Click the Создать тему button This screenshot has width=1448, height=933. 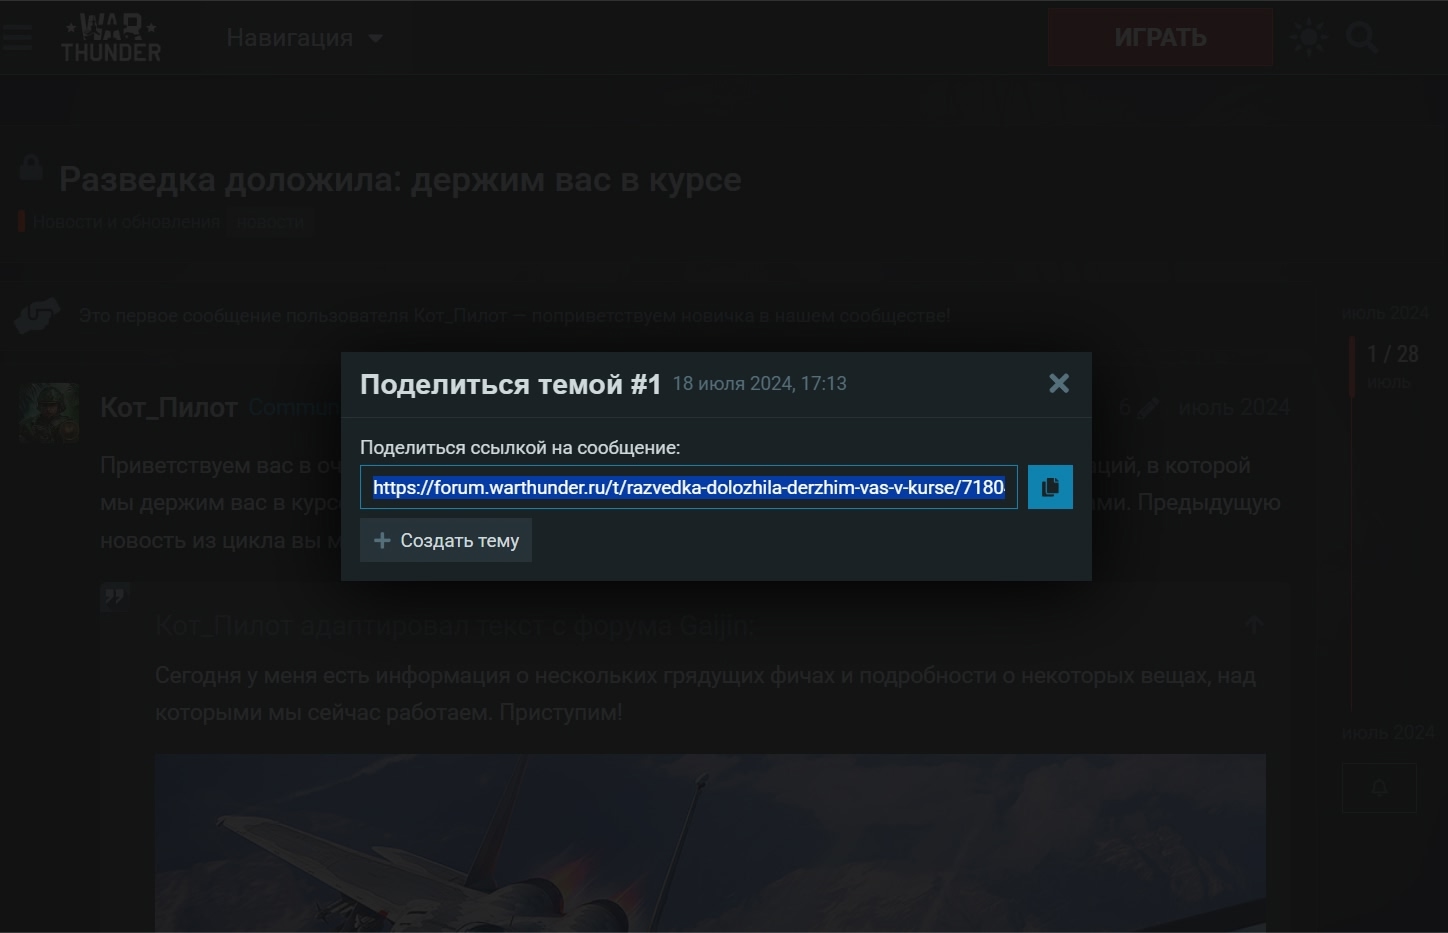coord(446,540)
